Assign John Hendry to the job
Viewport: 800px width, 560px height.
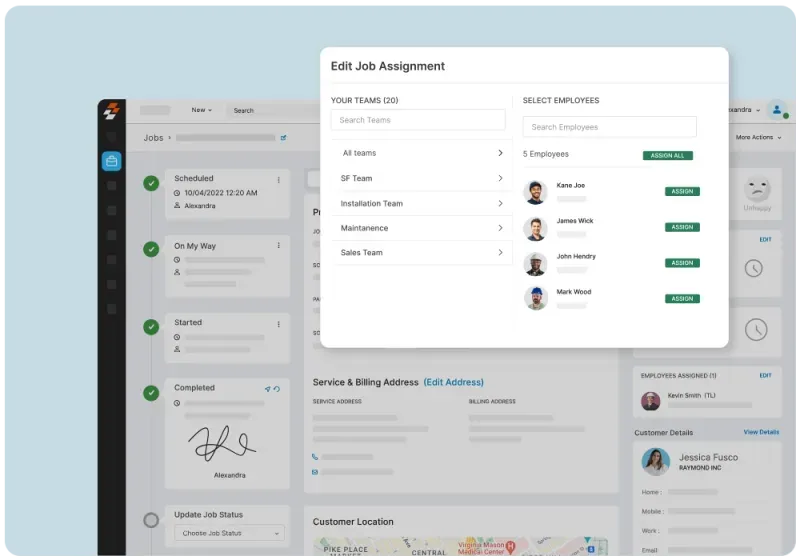(x=682, y=263)
